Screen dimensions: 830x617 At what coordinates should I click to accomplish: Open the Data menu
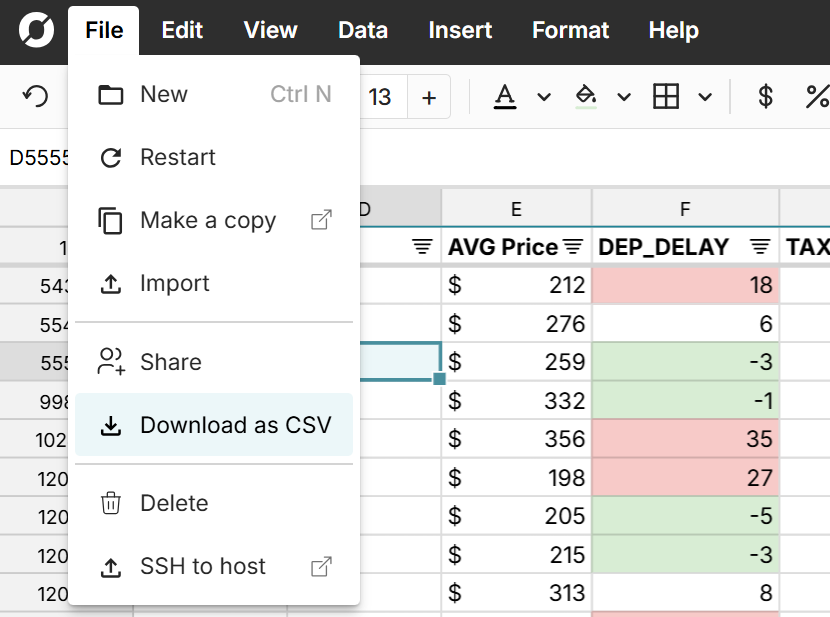coord(362,30)
